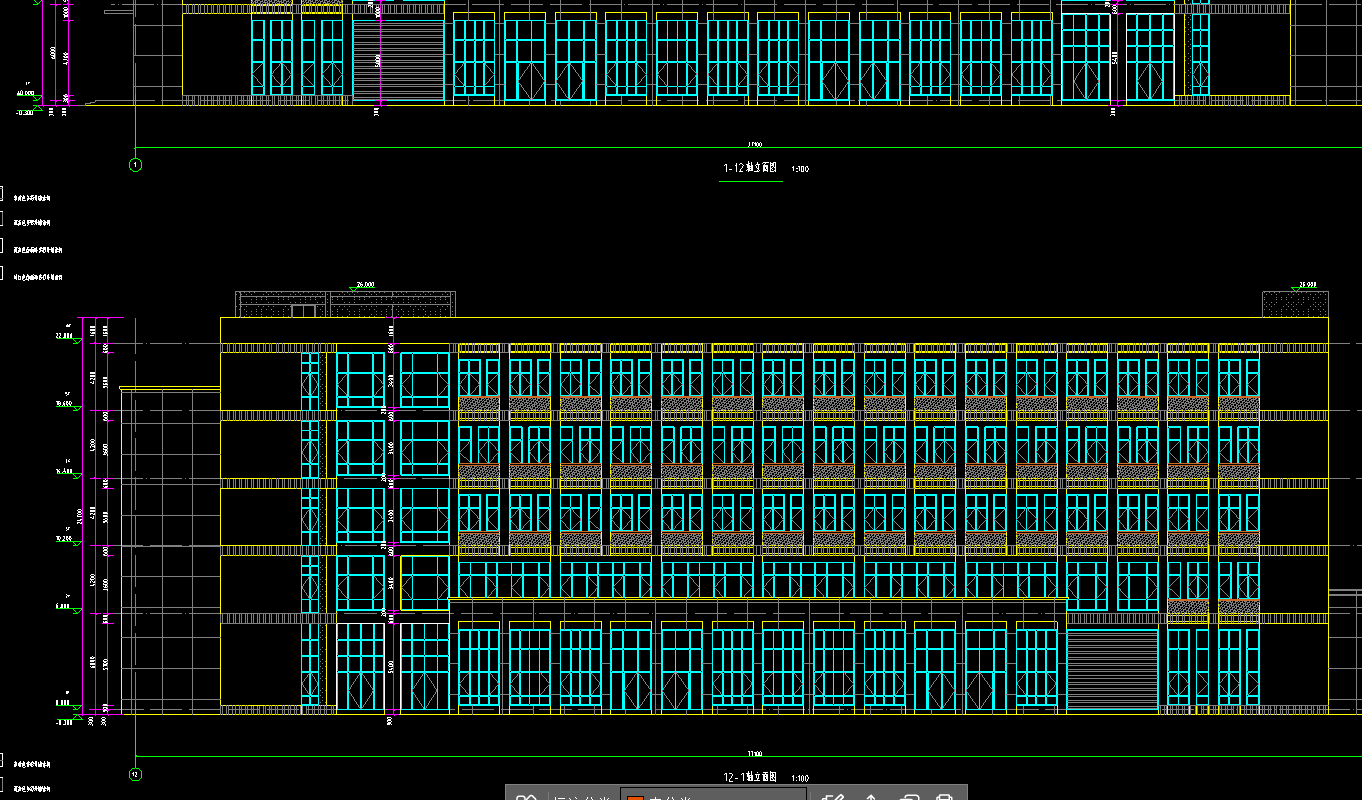The width and height of the screenshot is (1362, 800).
Task: Select the "12-1 轴立面图" drawing title
Action: click(x=750, y=777)
